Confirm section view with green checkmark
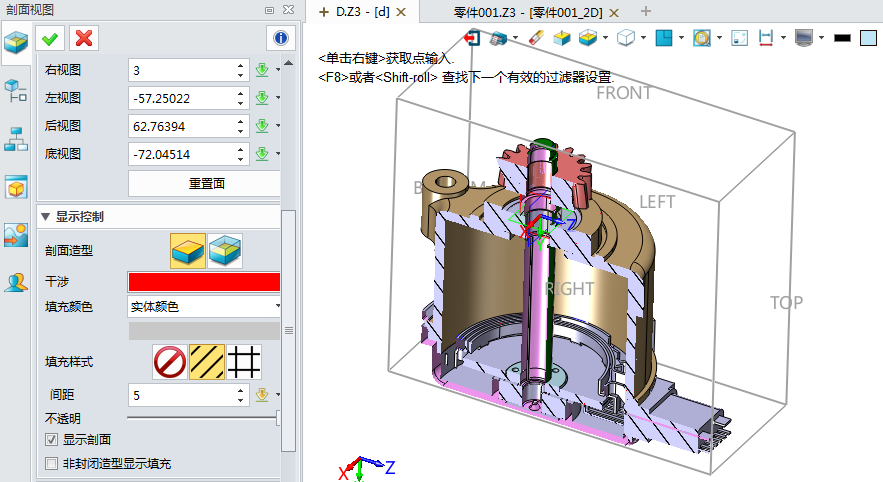883x482 pixels. coord(50,38)
